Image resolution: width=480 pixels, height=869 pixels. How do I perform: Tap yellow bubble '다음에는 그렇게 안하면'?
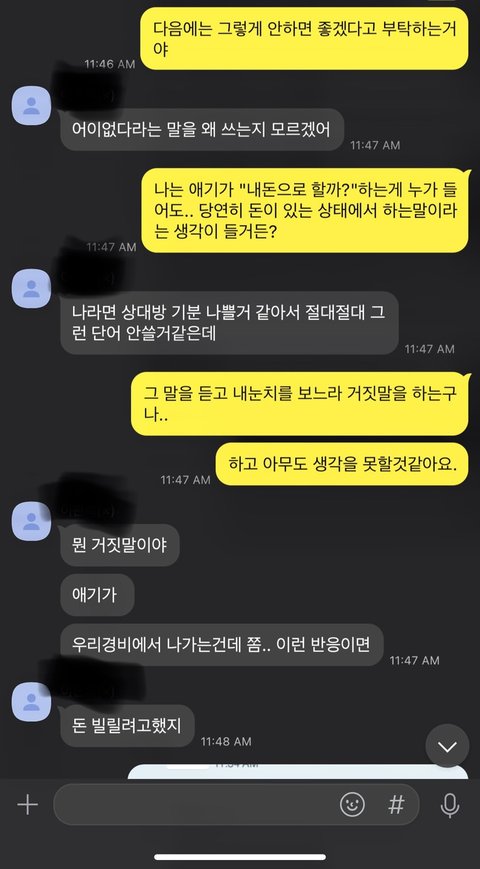pyautogui.click(x=304, y=38)
